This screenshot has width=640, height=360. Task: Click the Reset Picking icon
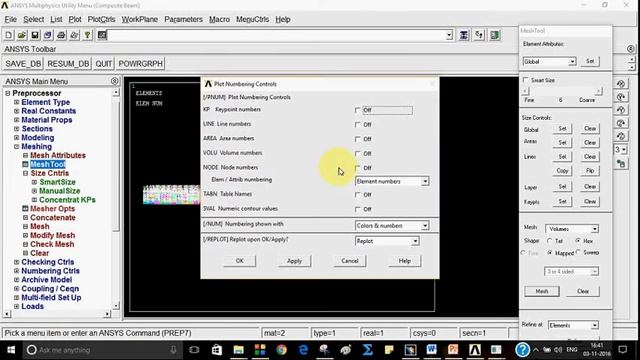479,35
